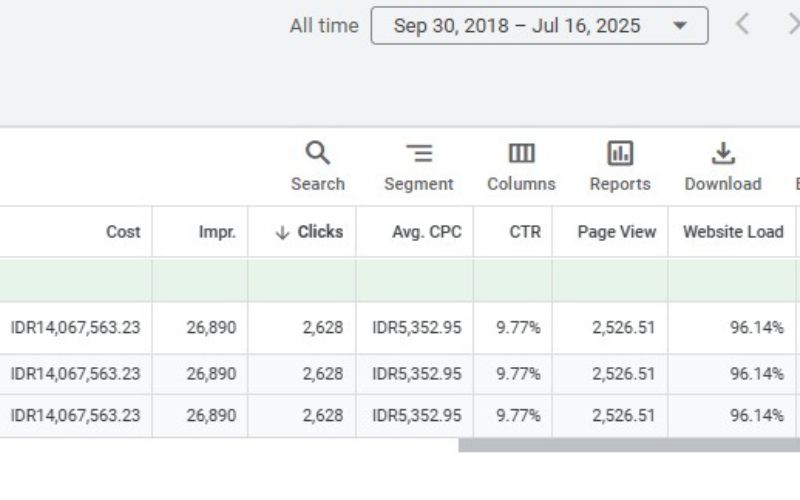Viewport: 800px width, 500px height.
Task: Select the Avg. CPC column header
Action: [426, 232]
